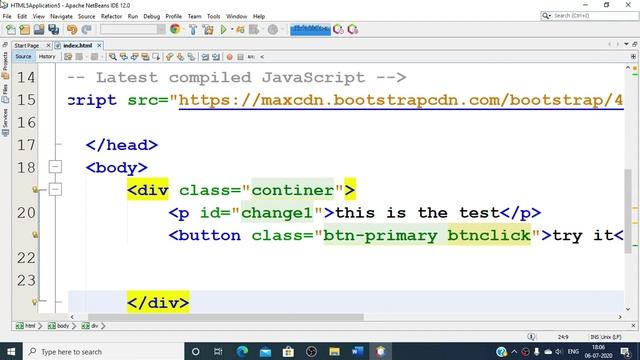Click the Open Project toolbar icon
The width and height of the screenshot is (640, 360).
39,29
